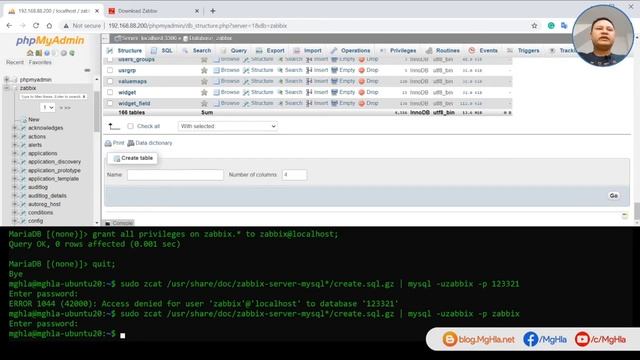Reload the browser page
This screenshot has height=360, width=640.
pos(36,25)
